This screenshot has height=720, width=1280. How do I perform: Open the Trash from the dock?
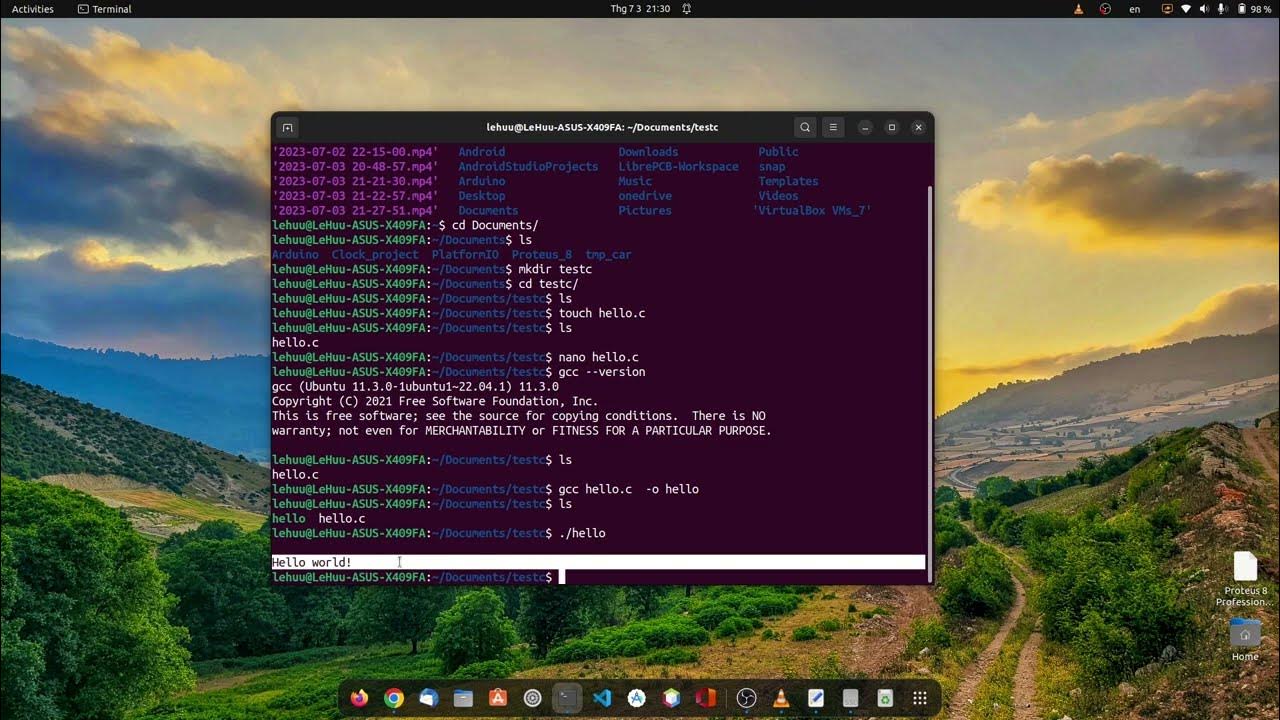coord(885,698)
